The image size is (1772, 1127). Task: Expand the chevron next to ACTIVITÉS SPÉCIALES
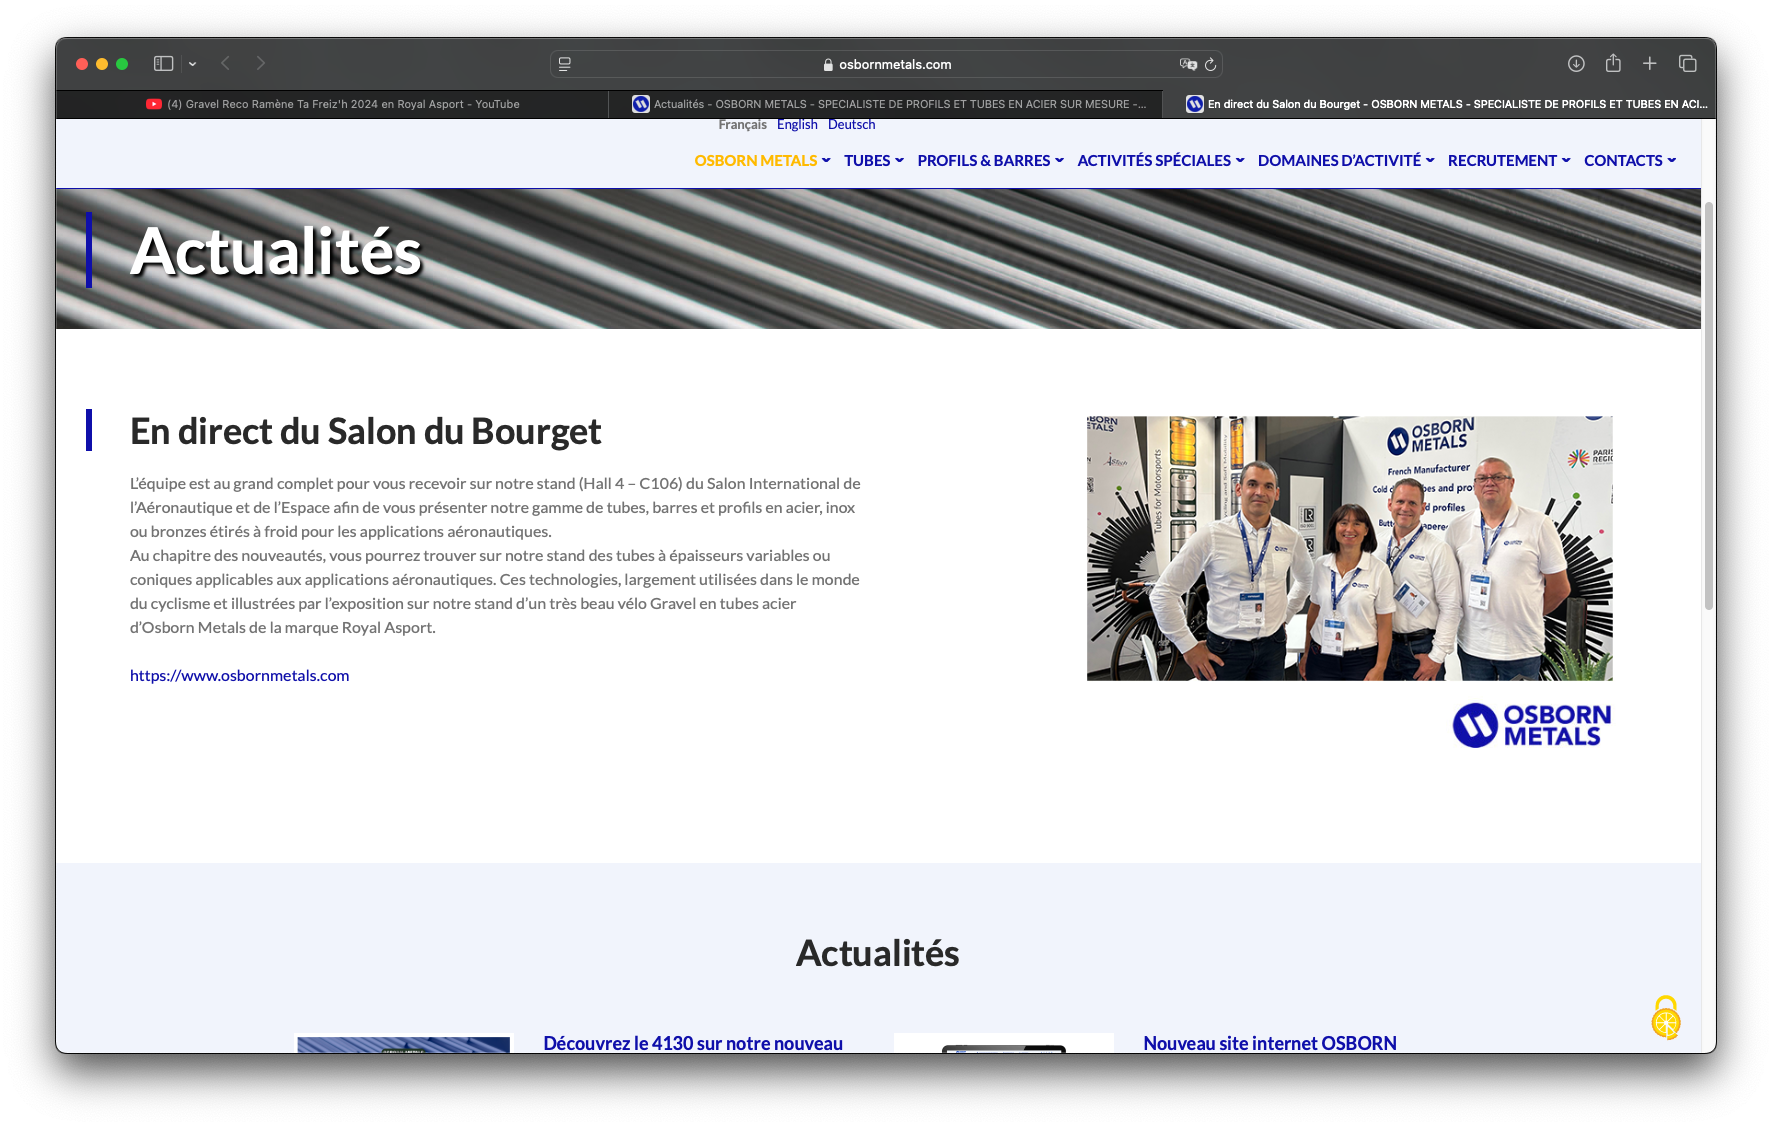(x=1240, y=160)
